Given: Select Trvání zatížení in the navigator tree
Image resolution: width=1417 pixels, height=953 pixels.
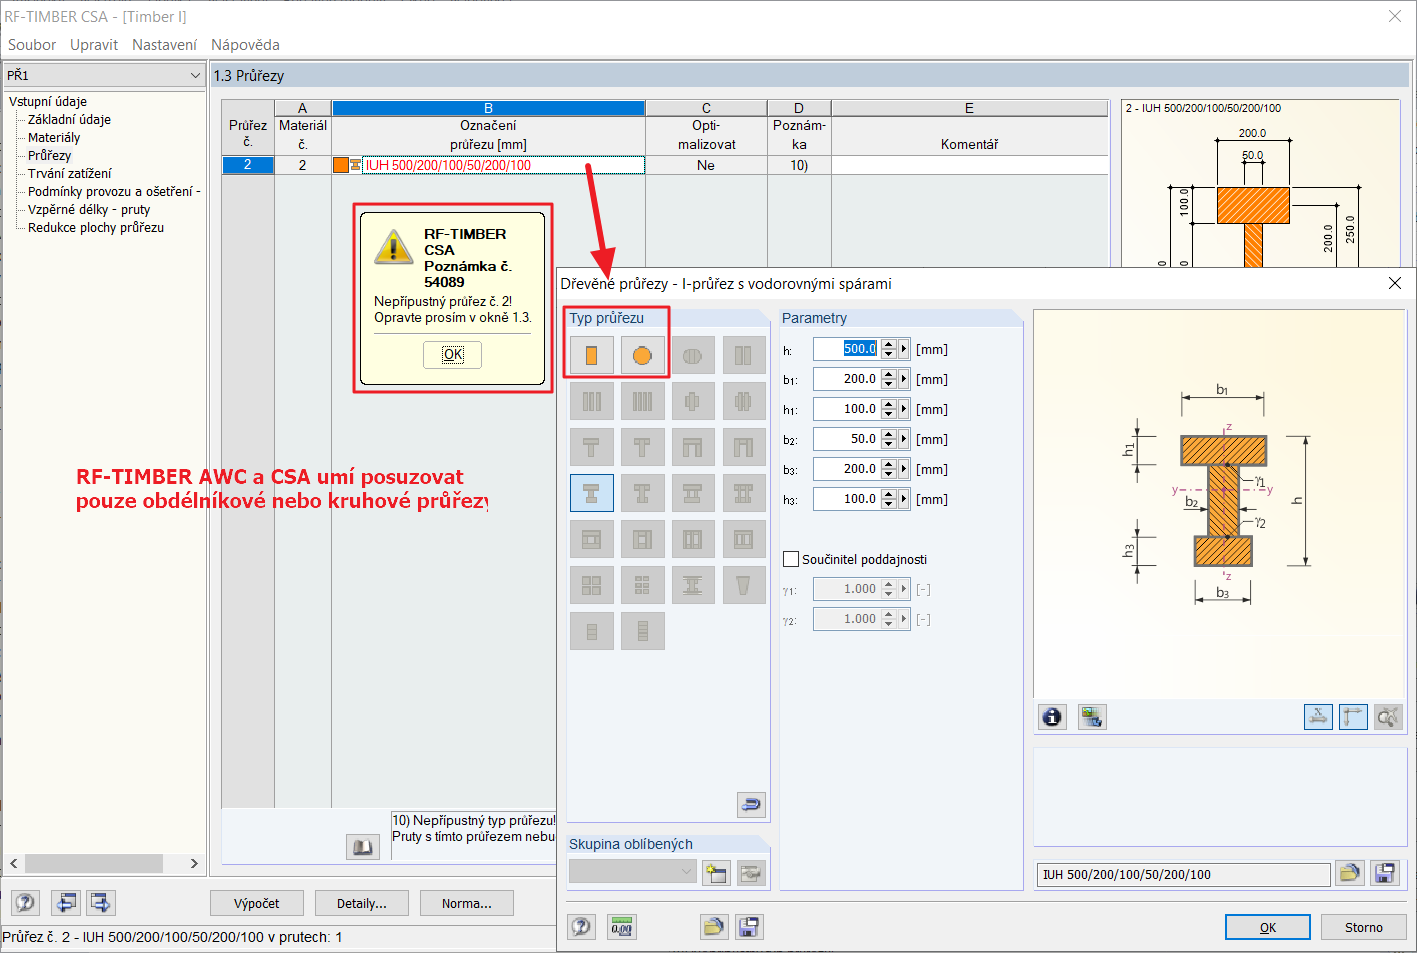Looking at the screenshot, I should tap(69, 173).
